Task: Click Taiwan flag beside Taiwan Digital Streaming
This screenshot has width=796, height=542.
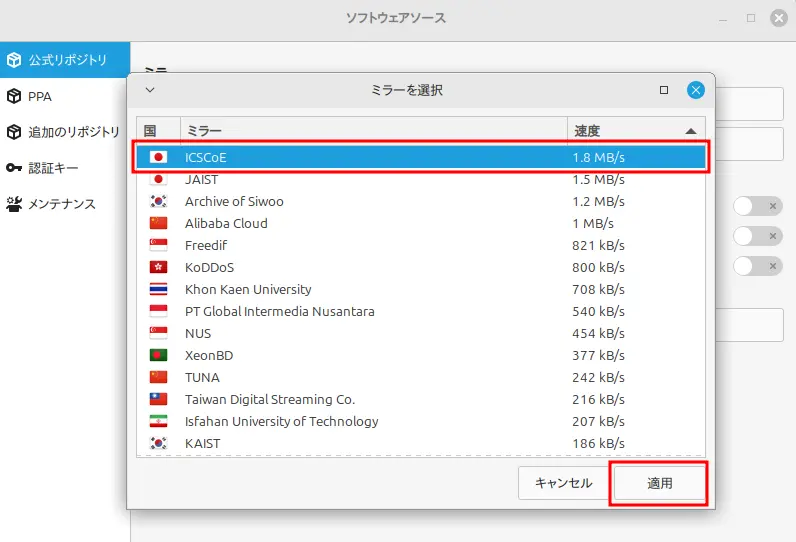Action: [x=158, y=399]
